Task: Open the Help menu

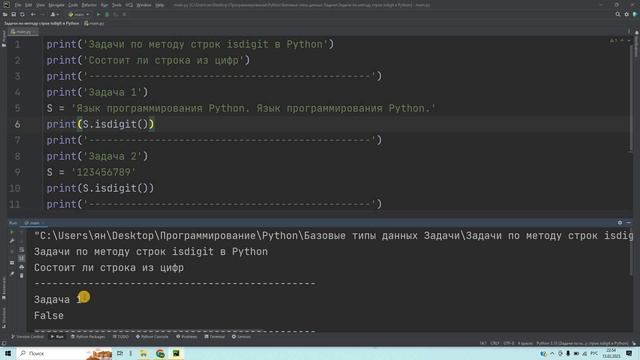Action: tap(160, 5)
